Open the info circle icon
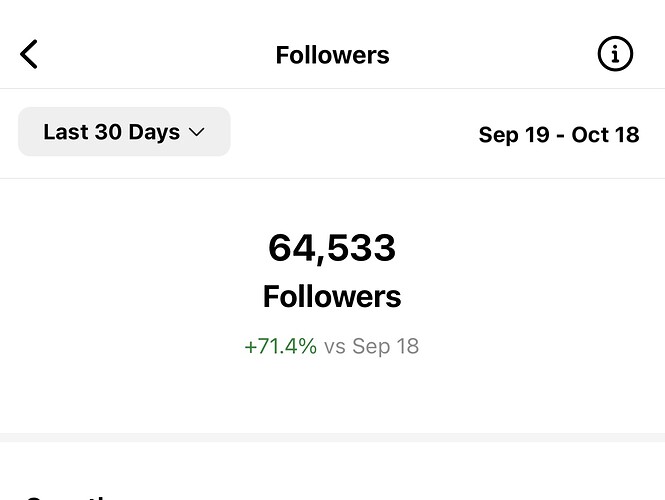The width and height of the screenshot is (665, 500). (615, 54)
